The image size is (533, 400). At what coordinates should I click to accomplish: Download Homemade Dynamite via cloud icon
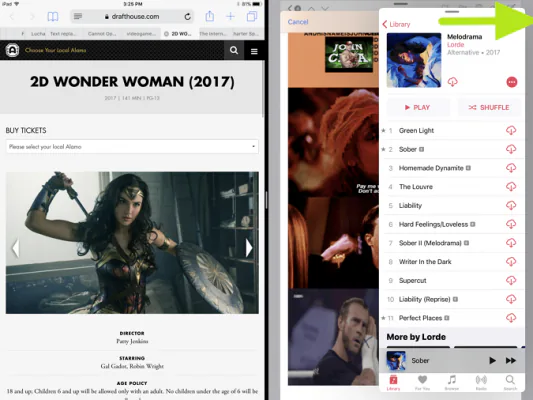511,168
